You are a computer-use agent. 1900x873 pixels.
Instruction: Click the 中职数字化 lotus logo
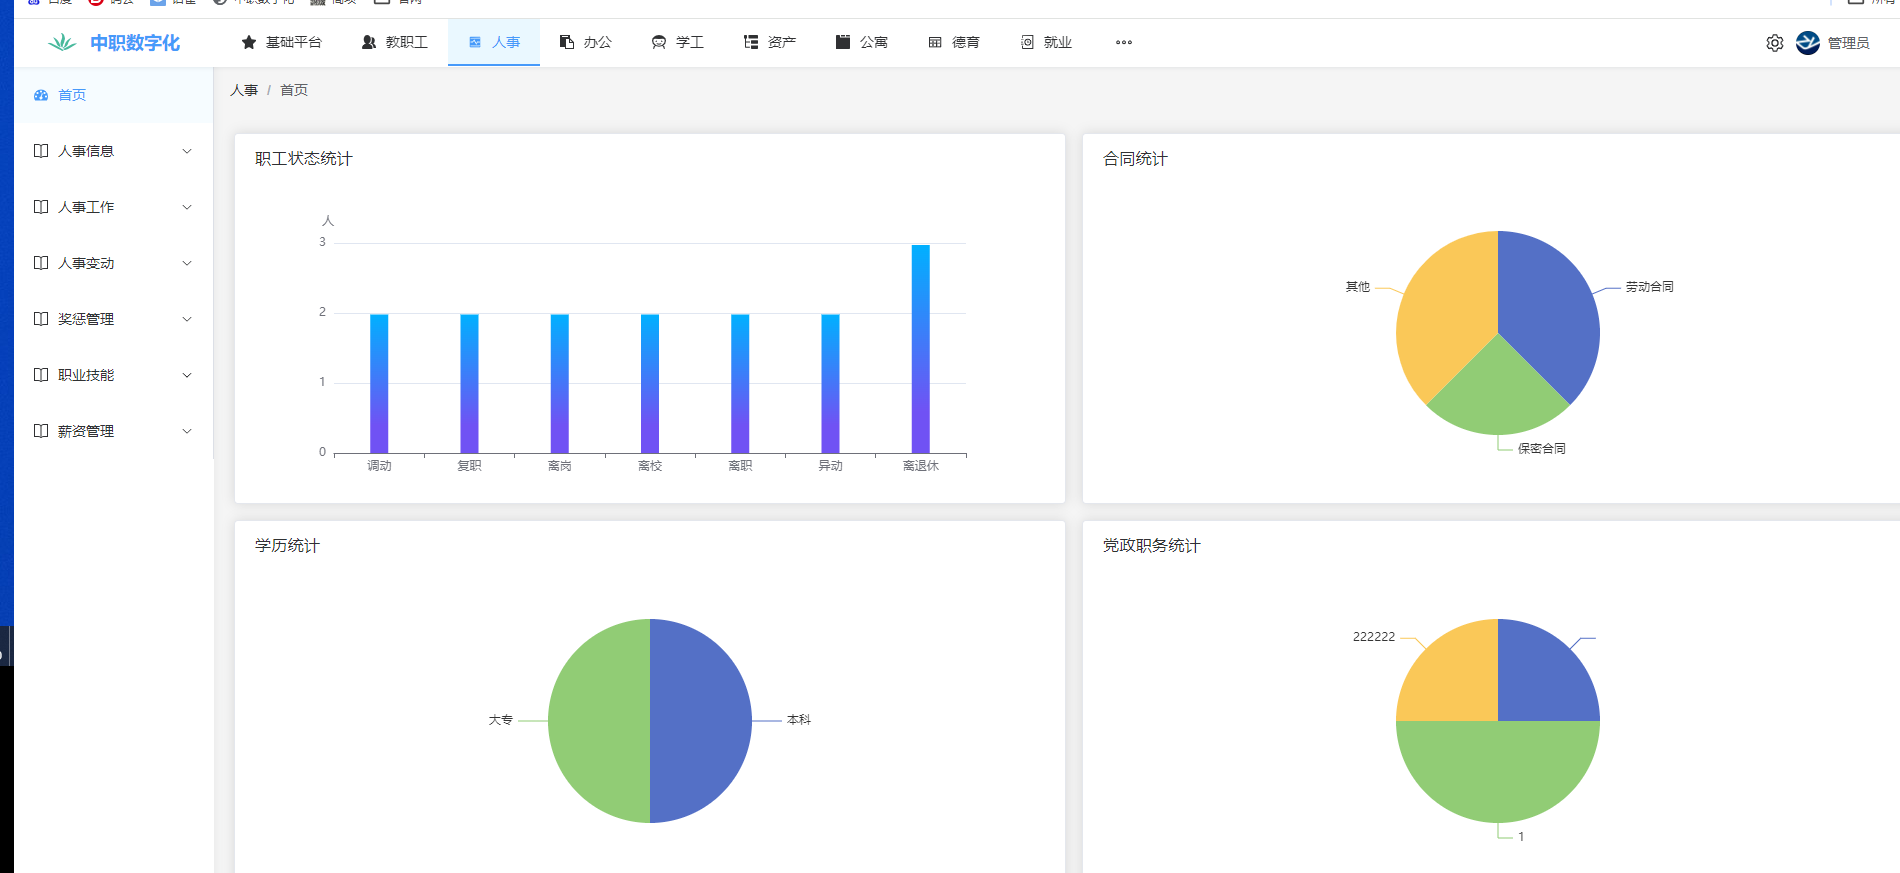[x=62, y=43]
